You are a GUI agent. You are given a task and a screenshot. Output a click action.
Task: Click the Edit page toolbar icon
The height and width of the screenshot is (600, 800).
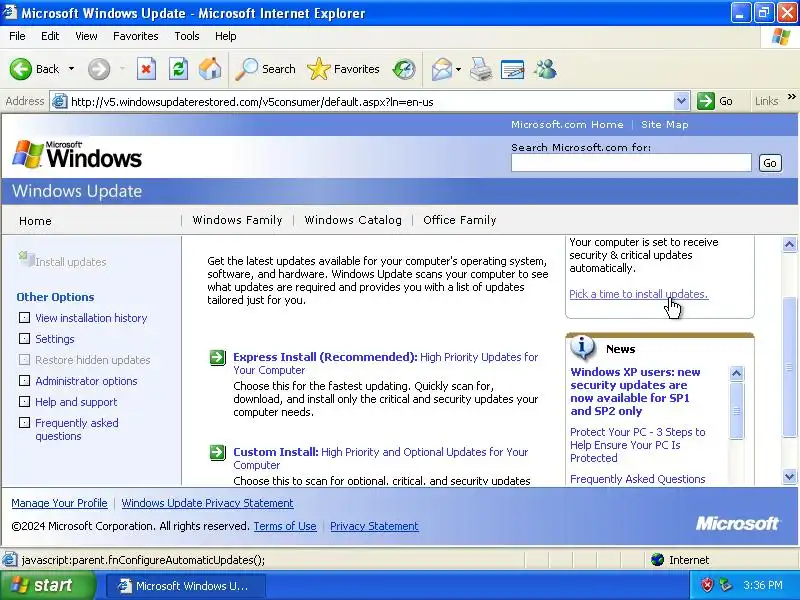point(512,69)
